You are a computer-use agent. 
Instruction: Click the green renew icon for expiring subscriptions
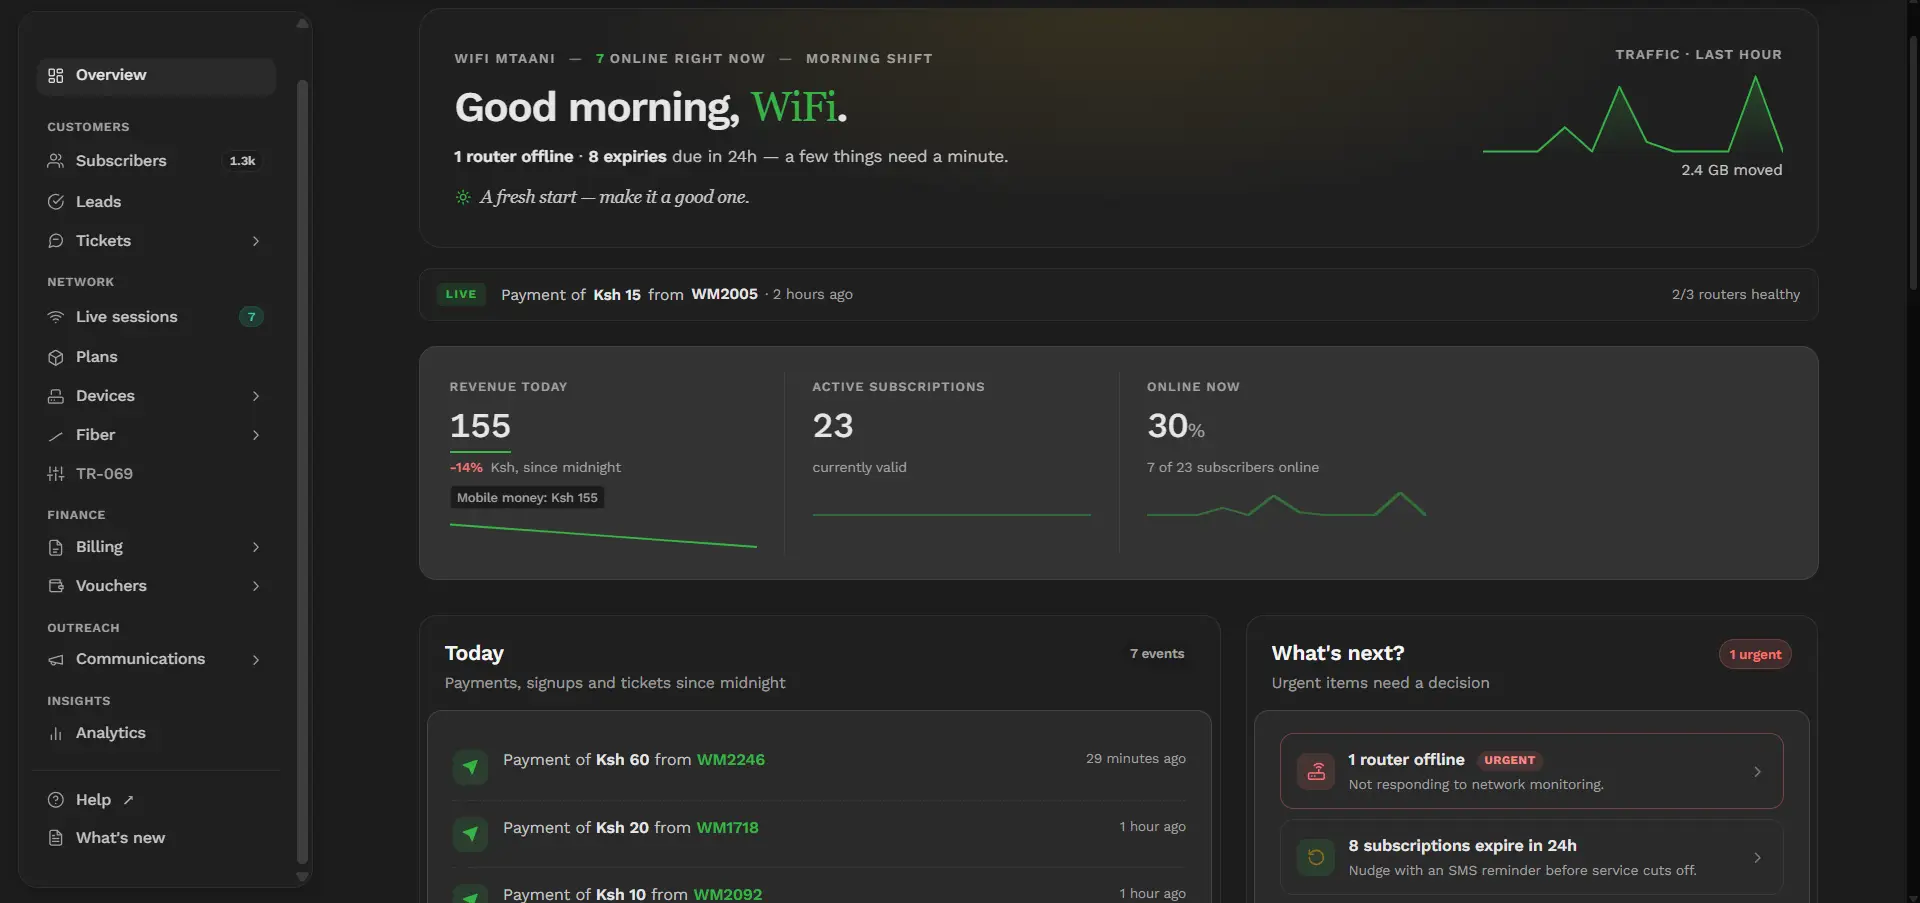[1316, 858]
